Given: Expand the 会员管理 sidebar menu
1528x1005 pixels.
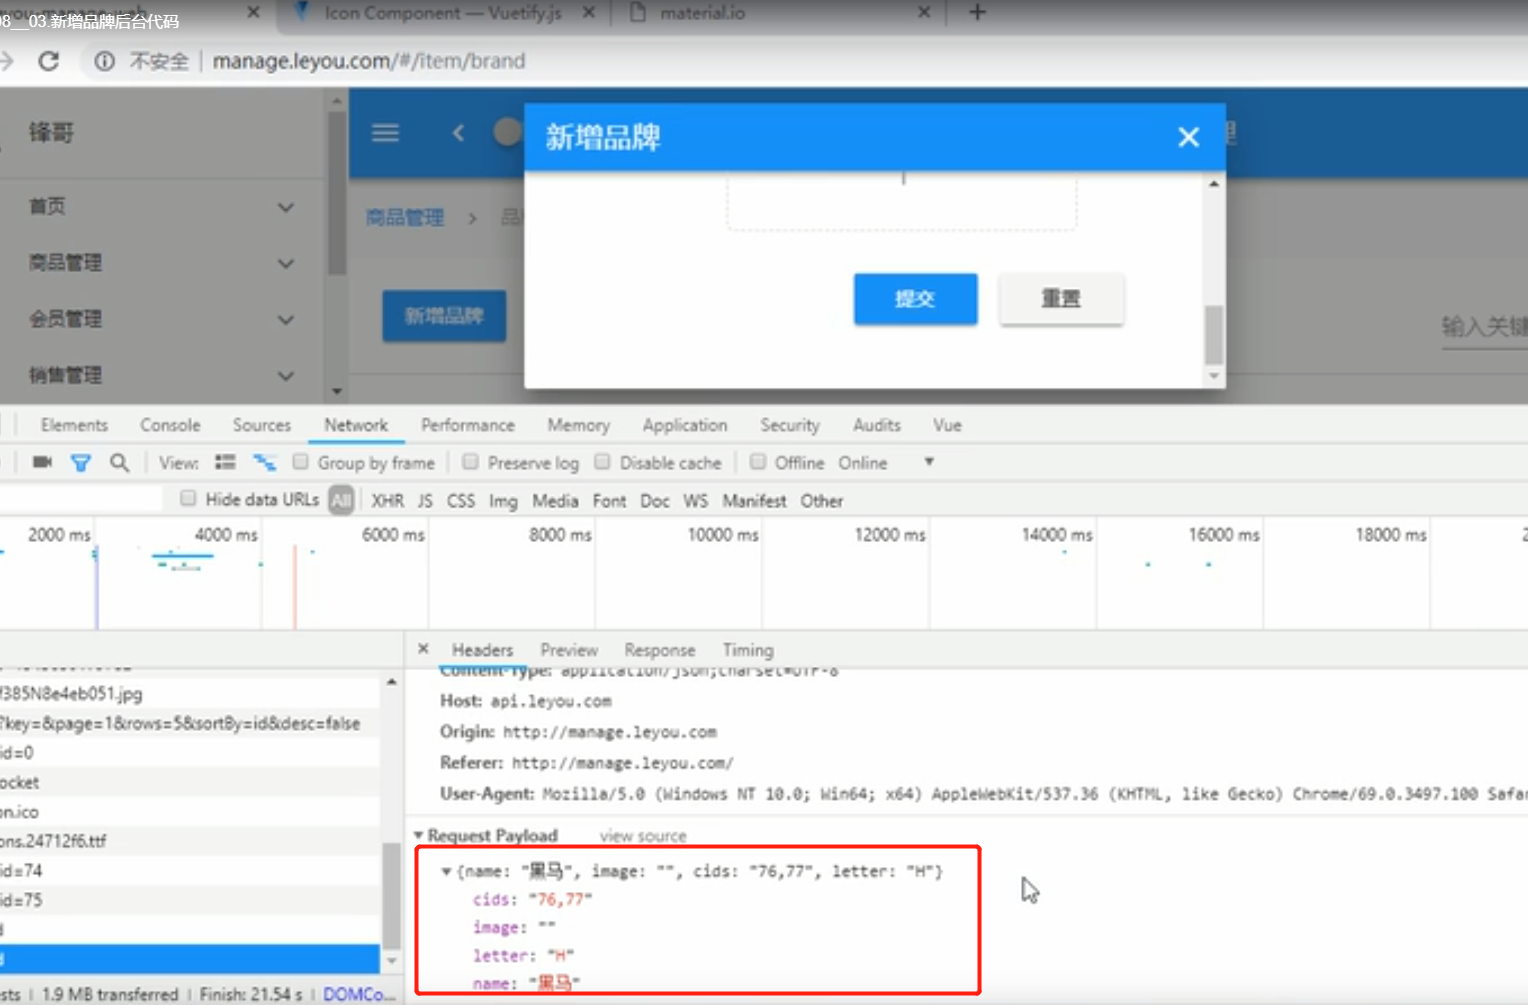Looking at the screenshot, I should 160,319.
